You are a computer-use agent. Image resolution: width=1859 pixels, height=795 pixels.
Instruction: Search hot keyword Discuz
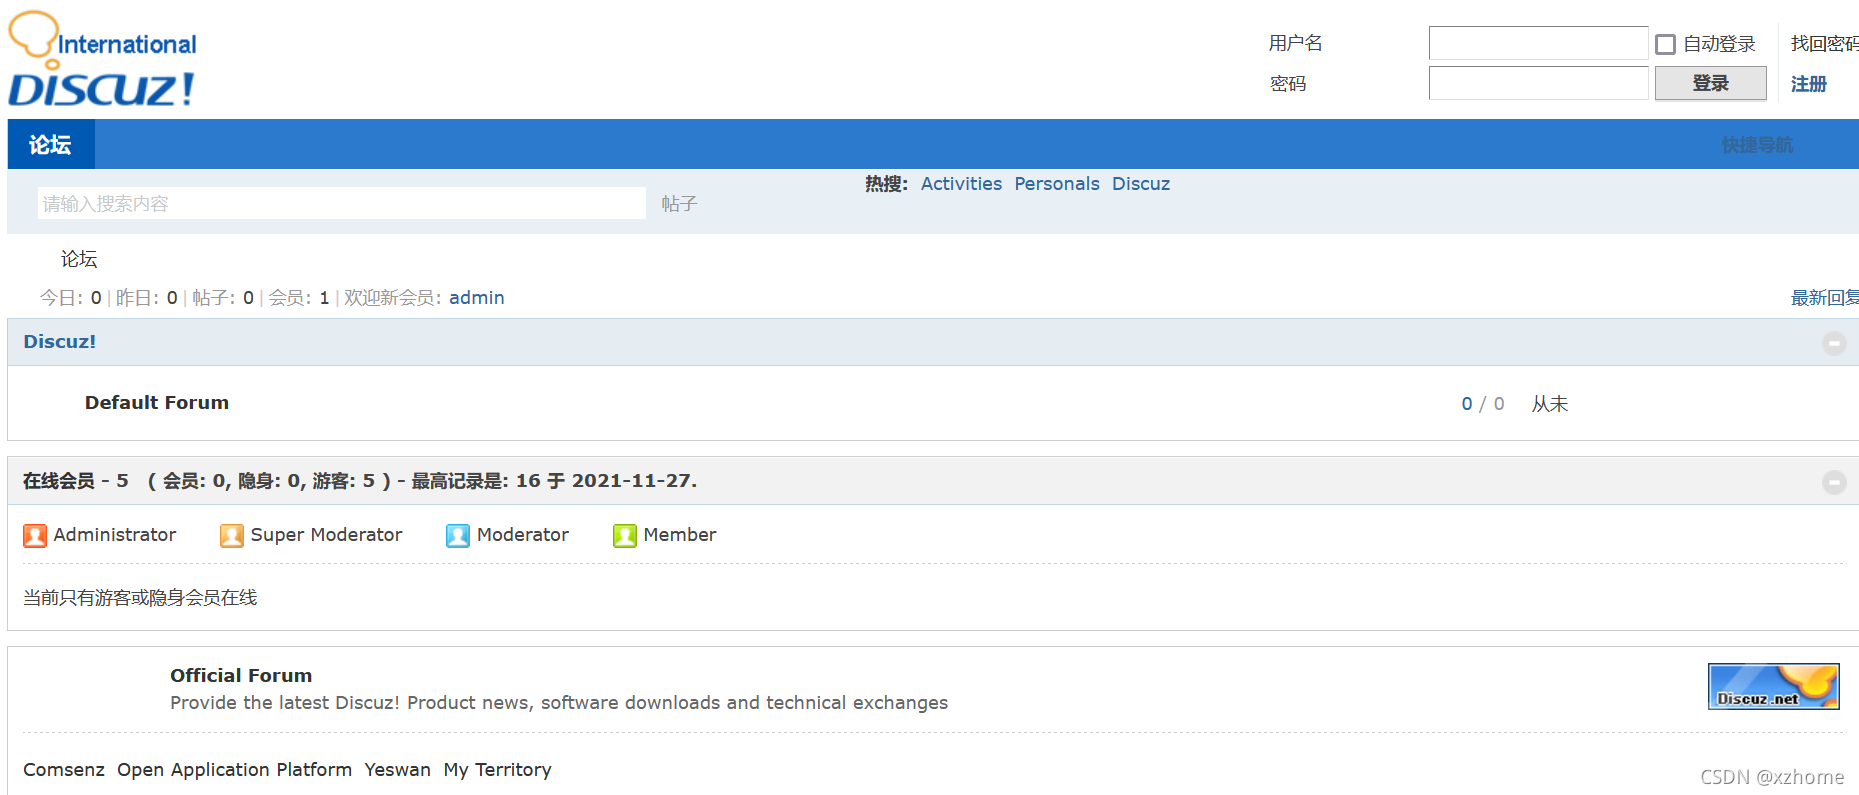pyautogui.click(x=1140, y=184)
